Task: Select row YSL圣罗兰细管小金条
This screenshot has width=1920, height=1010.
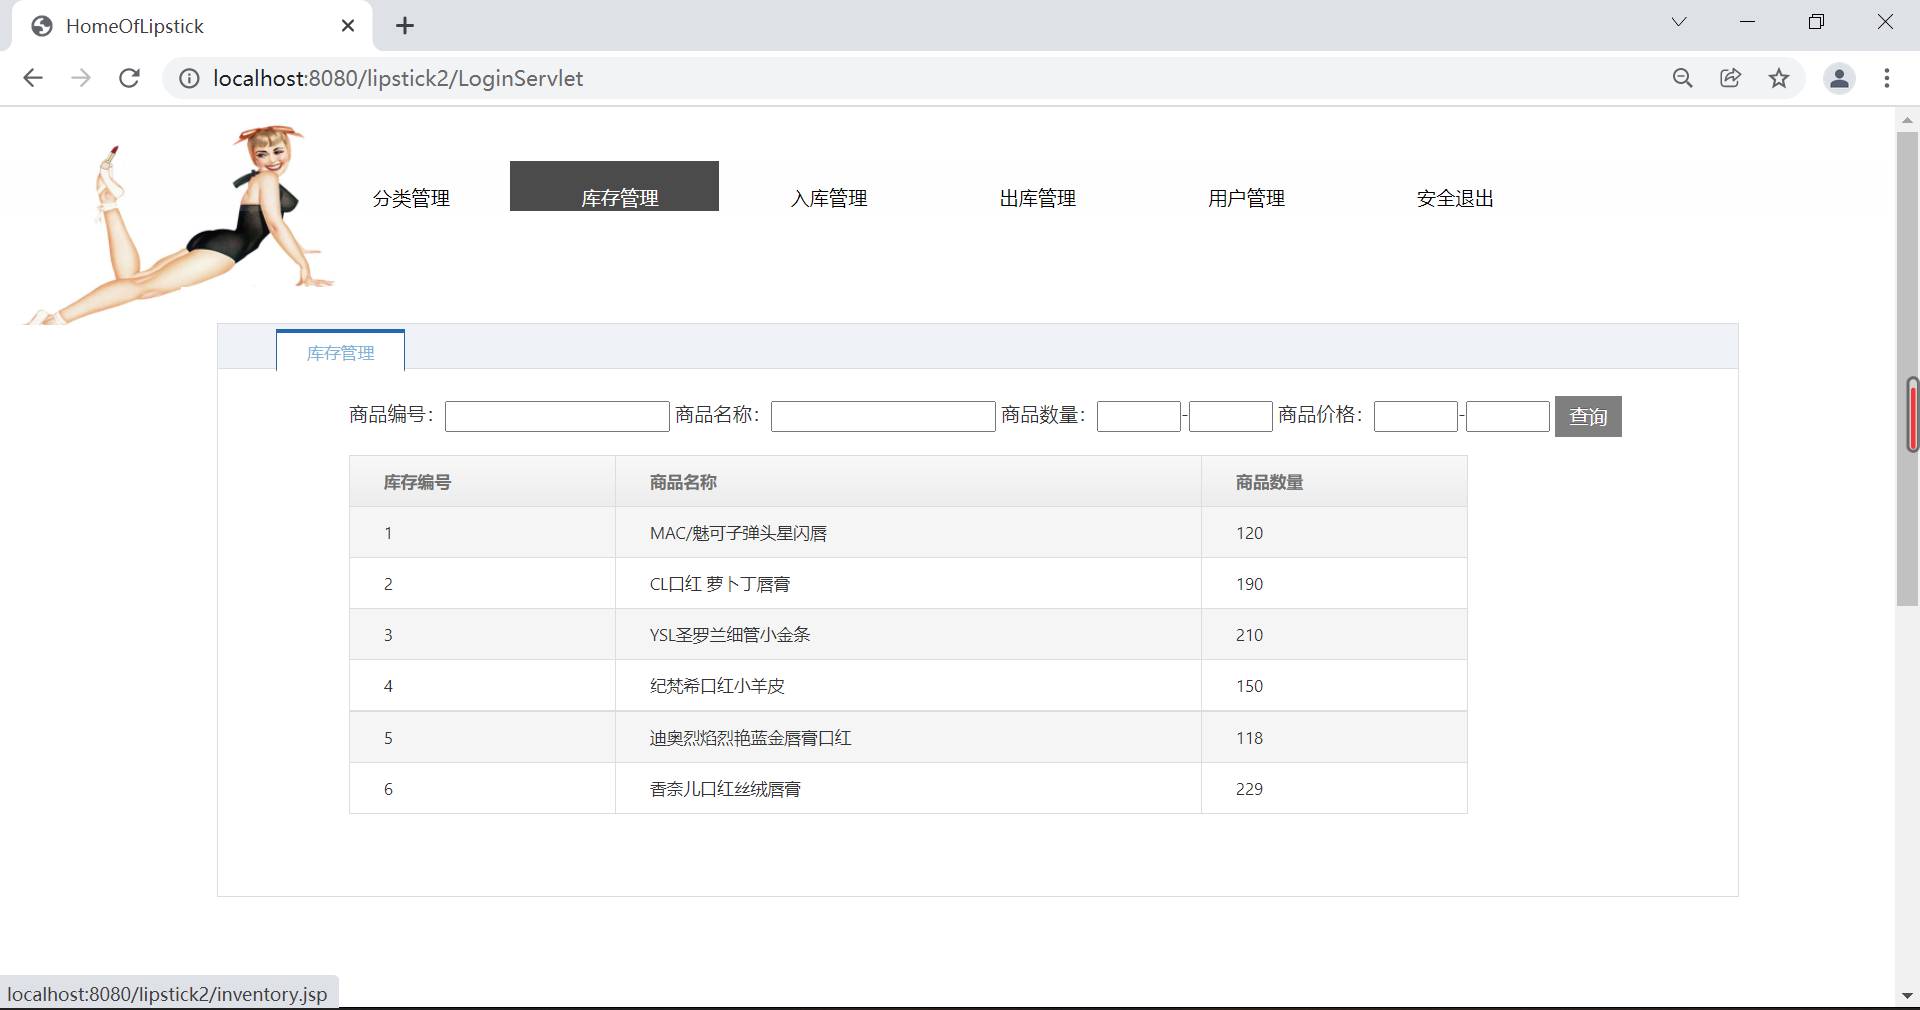Action: 908,635
